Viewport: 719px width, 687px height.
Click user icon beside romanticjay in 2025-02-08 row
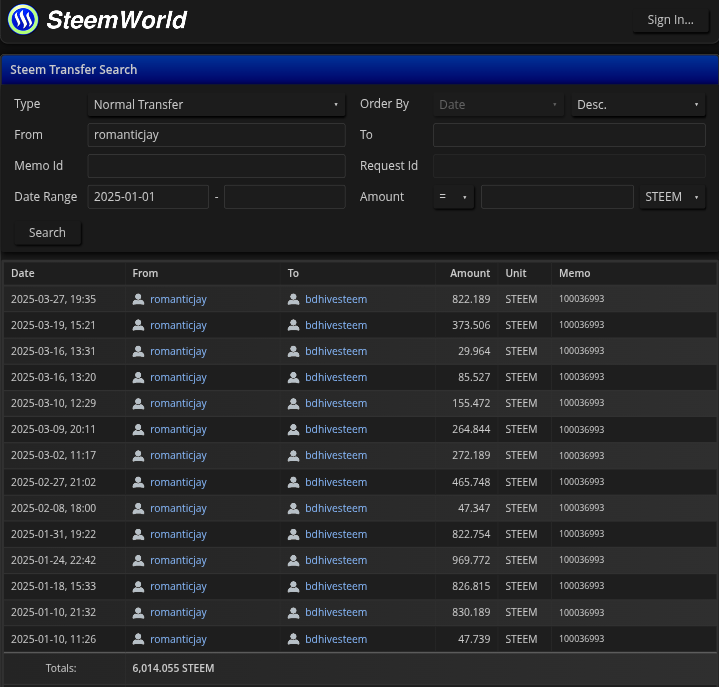click(138, 509)
